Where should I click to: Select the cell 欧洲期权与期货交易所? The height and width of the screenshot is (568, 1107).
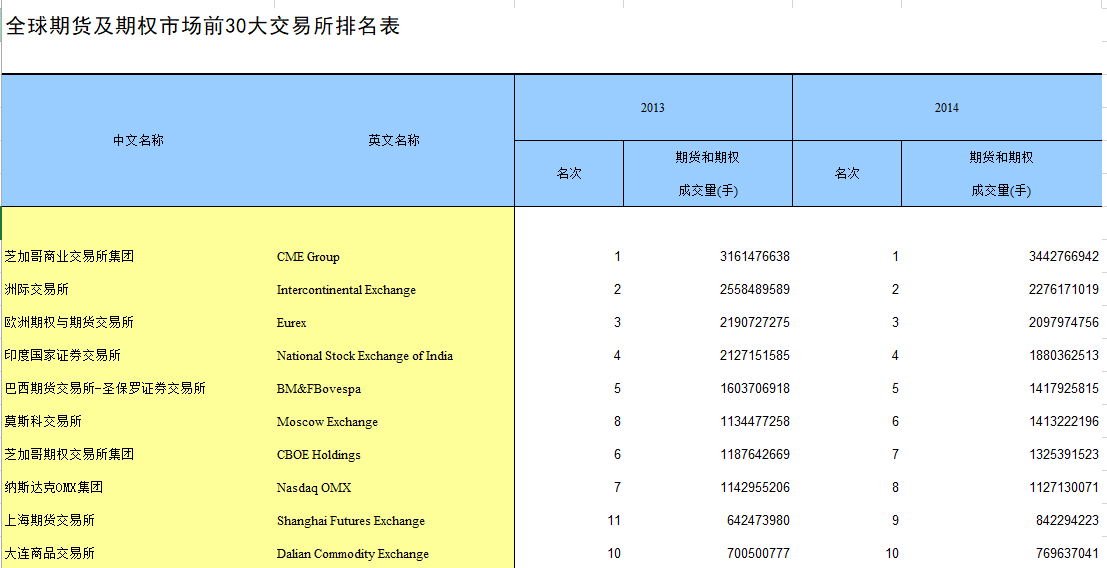pyautogui.click(x=69, y=322)
